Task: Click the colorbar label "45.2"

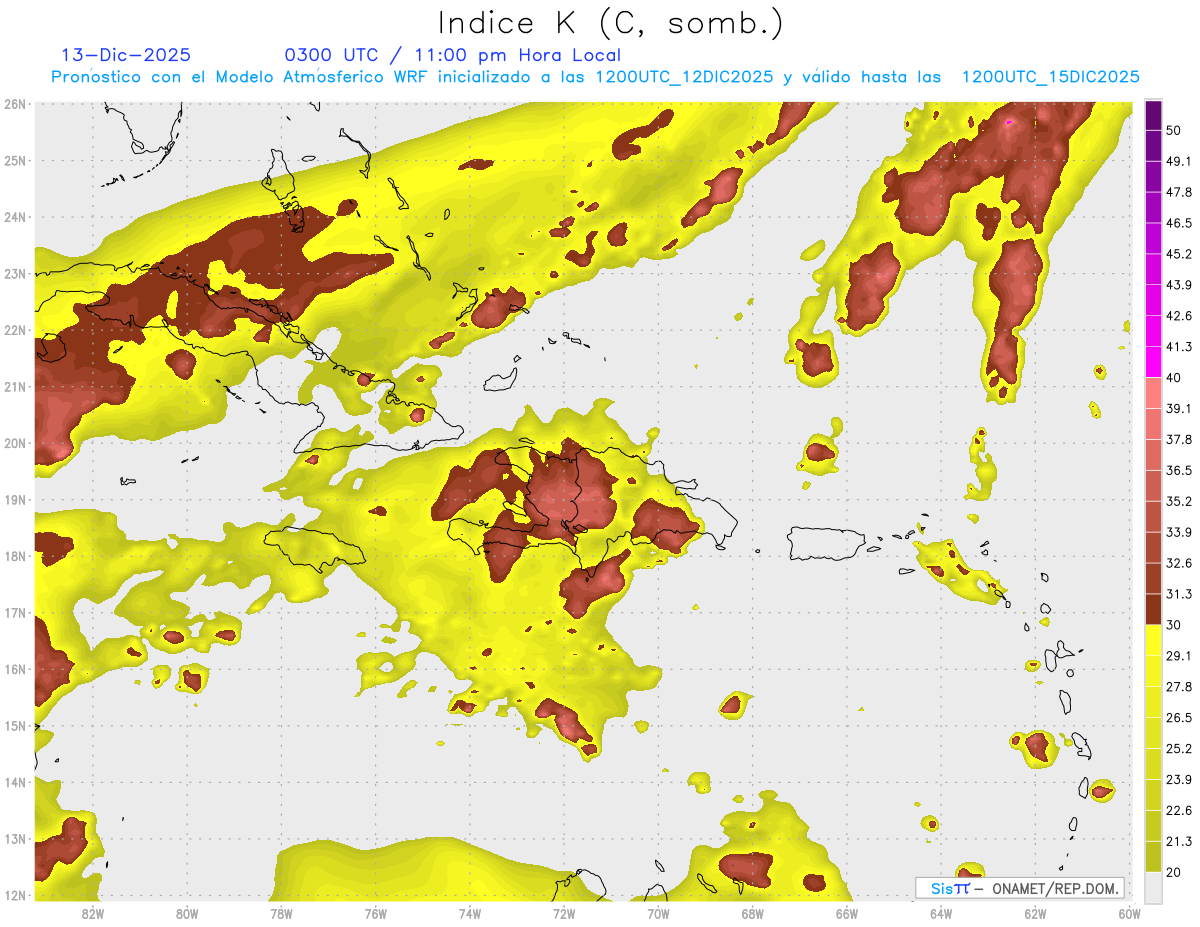Action: pyautogui.click(x=1179, y=254)
